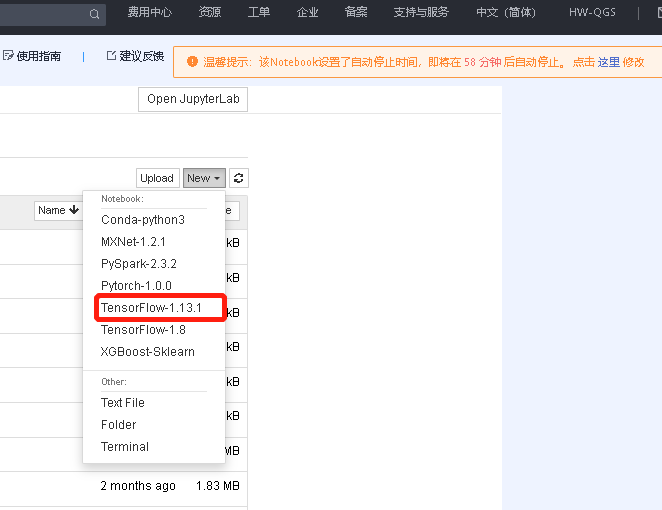Screen dimensions: 662x510
Task: Click the search magnifier icon
Action: pos(95,14)
